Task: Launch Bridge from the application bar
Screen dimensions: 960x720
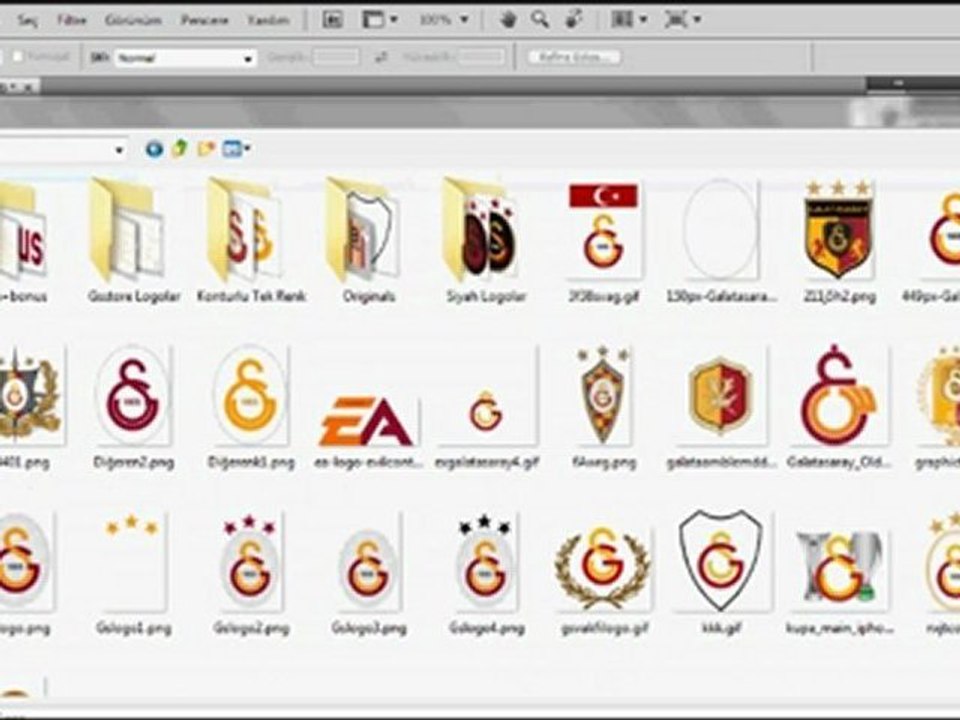Action: point(332,20)
